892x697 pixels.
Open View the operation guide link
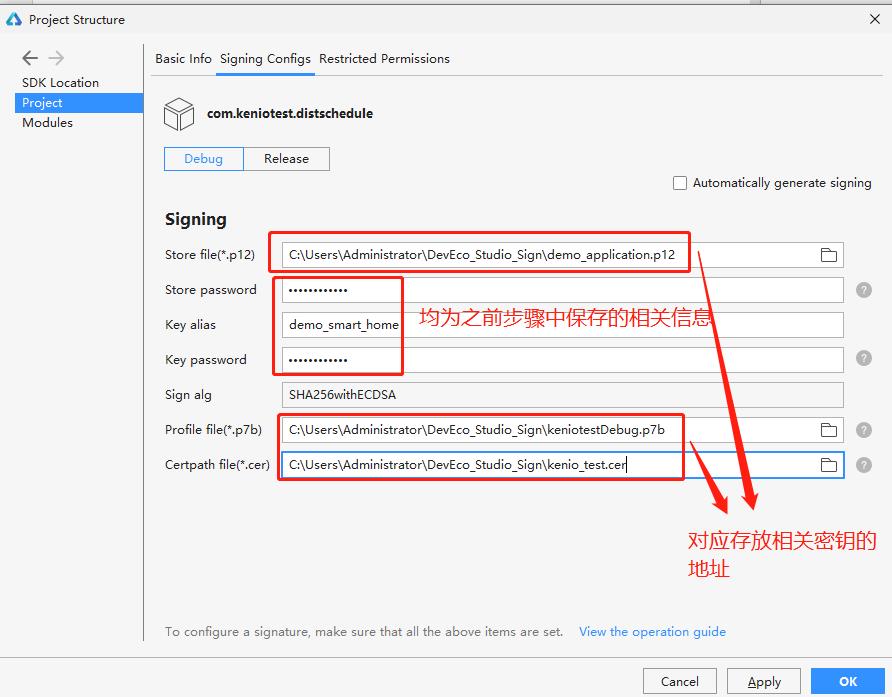pyautogui.click(x=652, y=632)
